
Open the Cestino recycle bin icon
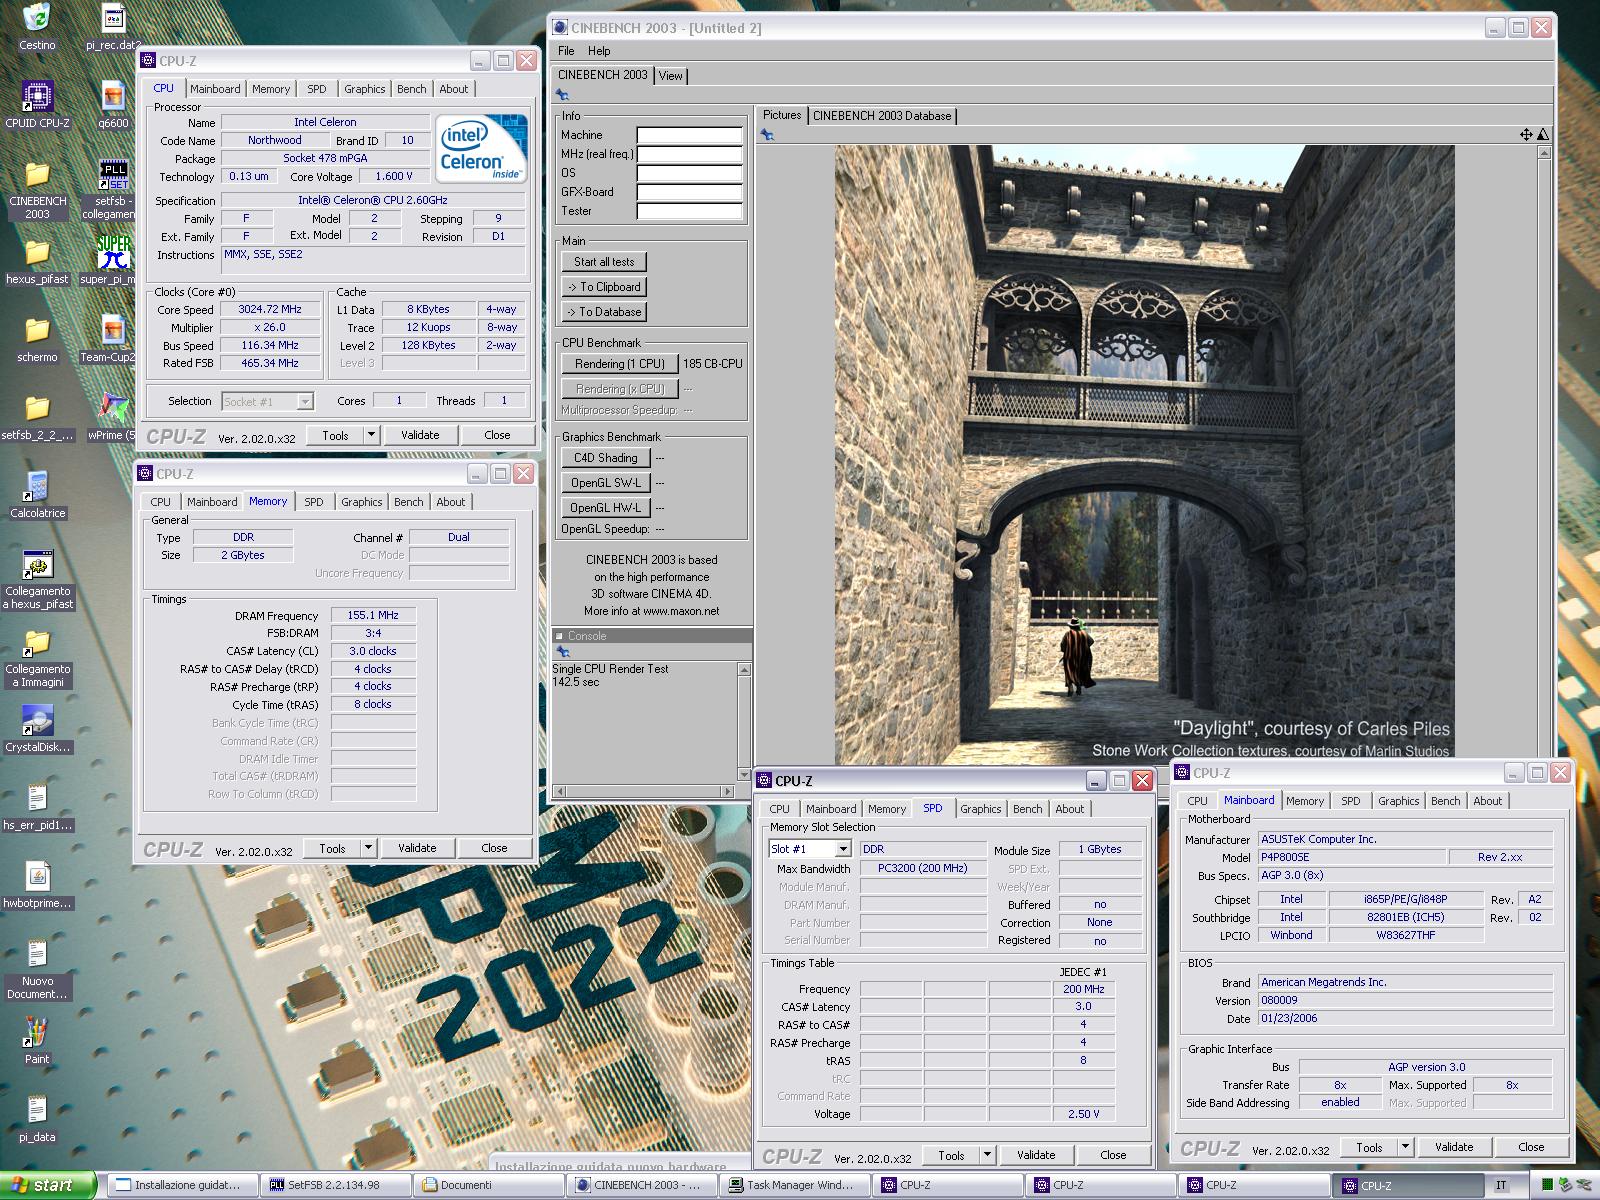[x=37, y=18]
